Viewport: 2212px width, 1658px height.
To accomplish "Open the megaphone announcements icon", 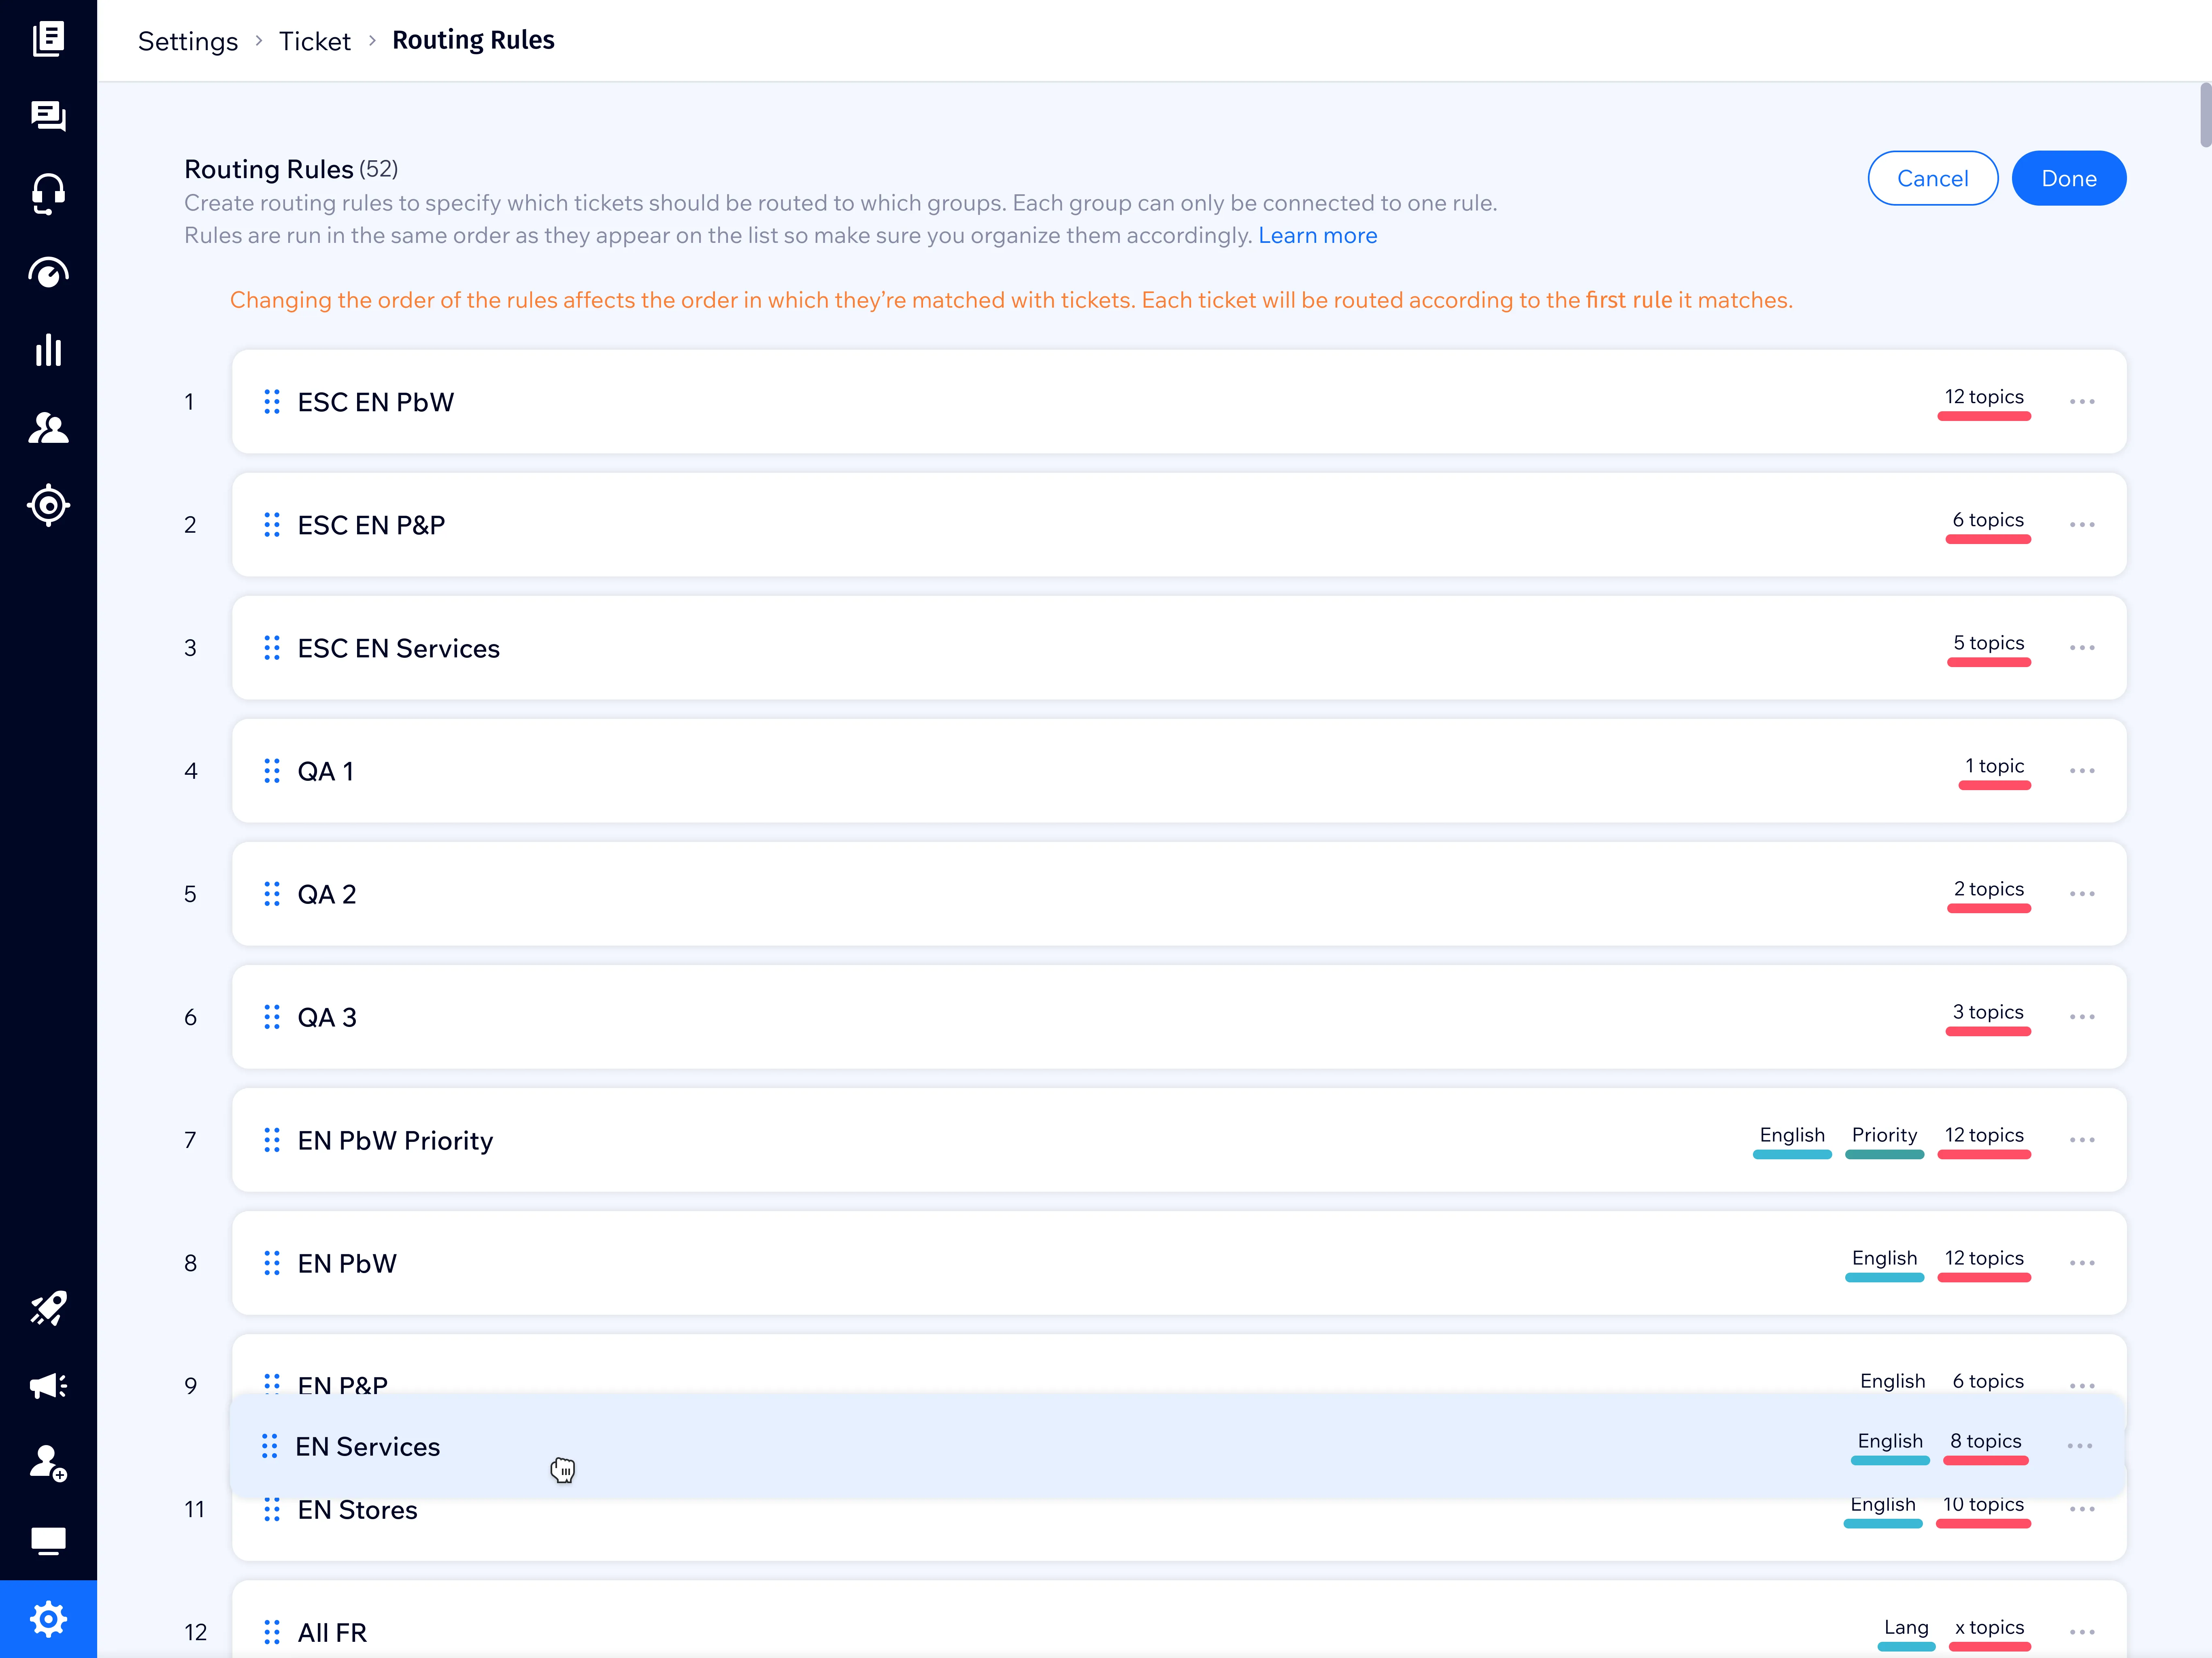I will (x=48, y=1385).
